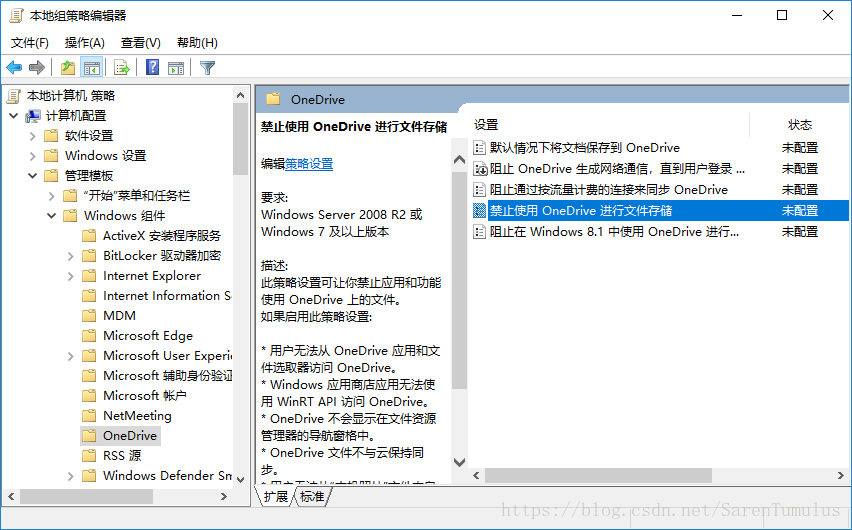This screenshot has height=530, width=852.
Task: Select the Microsoft 帐户 tree item
Action: coord(145,396)
